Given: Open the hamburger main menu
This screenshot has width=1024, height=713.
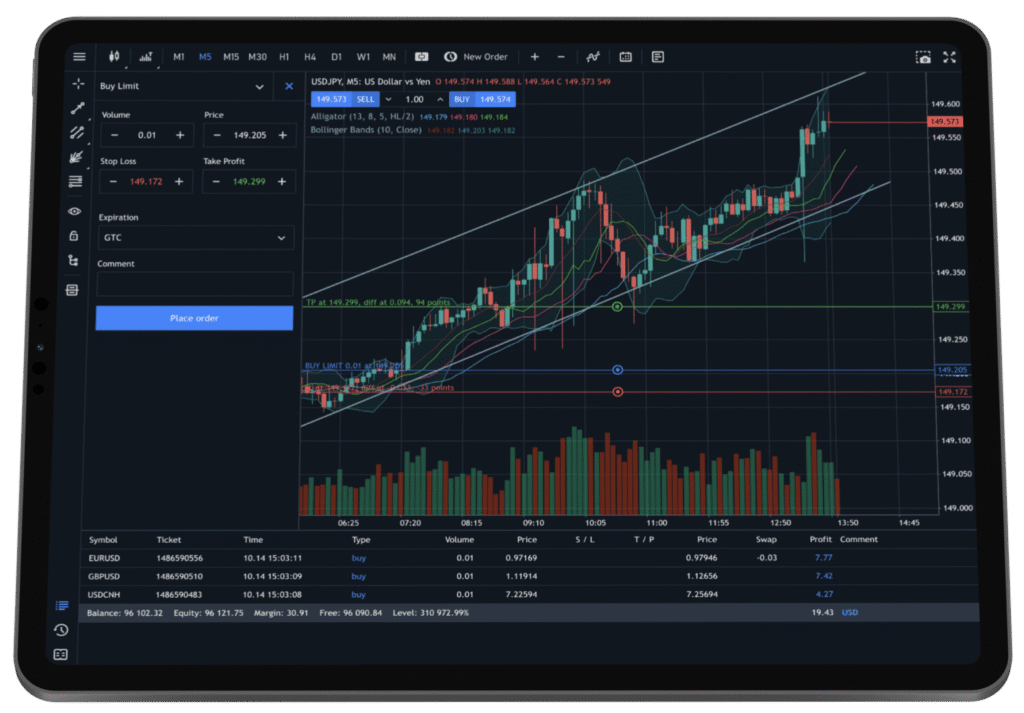Looking at the screenshot, I should [78, 57].
